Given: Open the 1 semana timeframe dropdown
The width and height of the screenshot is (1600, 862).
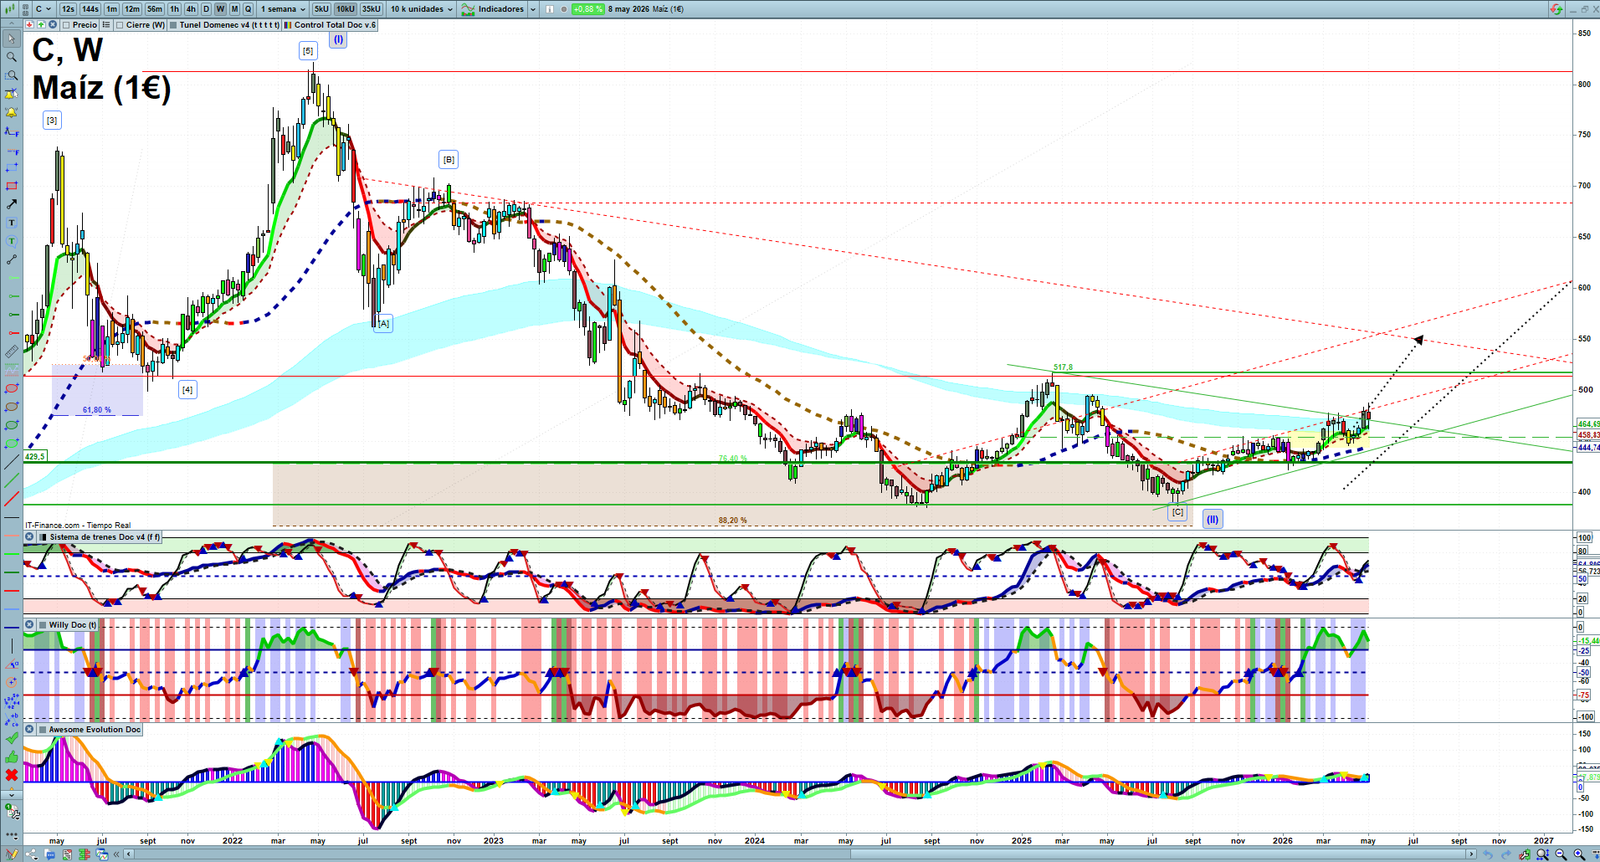Looking at the screenshot, I should pos(283,9).
